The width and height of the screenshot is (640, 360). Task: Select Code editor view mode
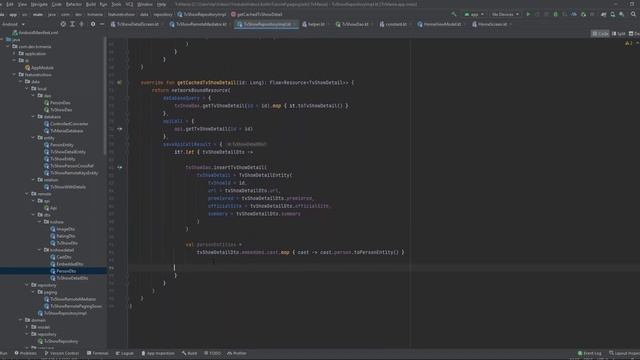click(600, 33)
